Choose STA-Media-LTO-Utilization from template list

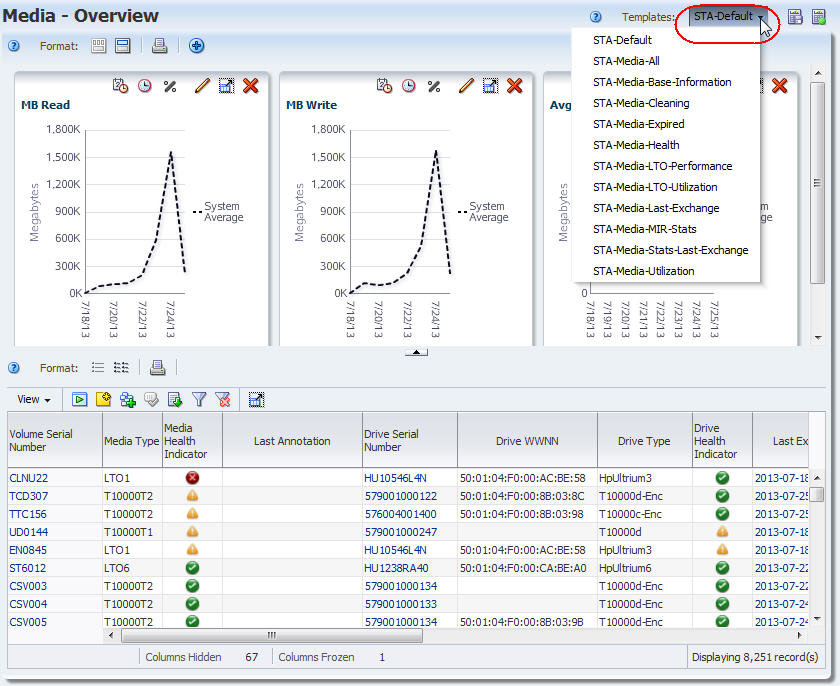click(x=655, y=187)
